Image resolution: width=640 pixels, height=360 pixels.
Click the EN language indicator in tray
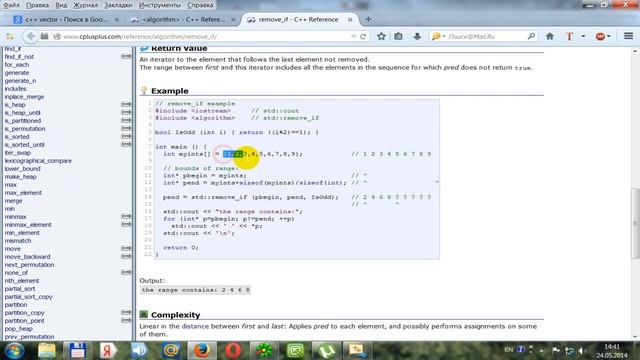pyautogui.click(x=509, y=350)
